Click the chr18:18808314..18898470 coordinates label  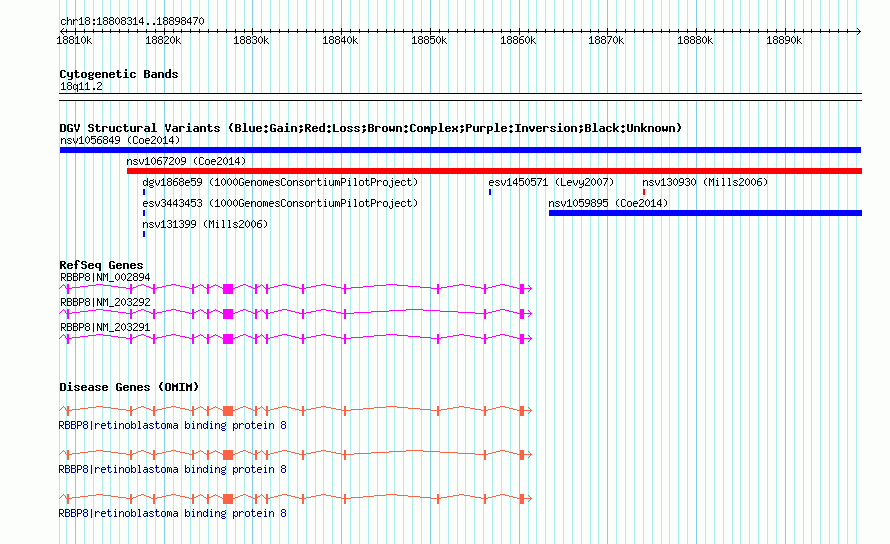[132, 22]
